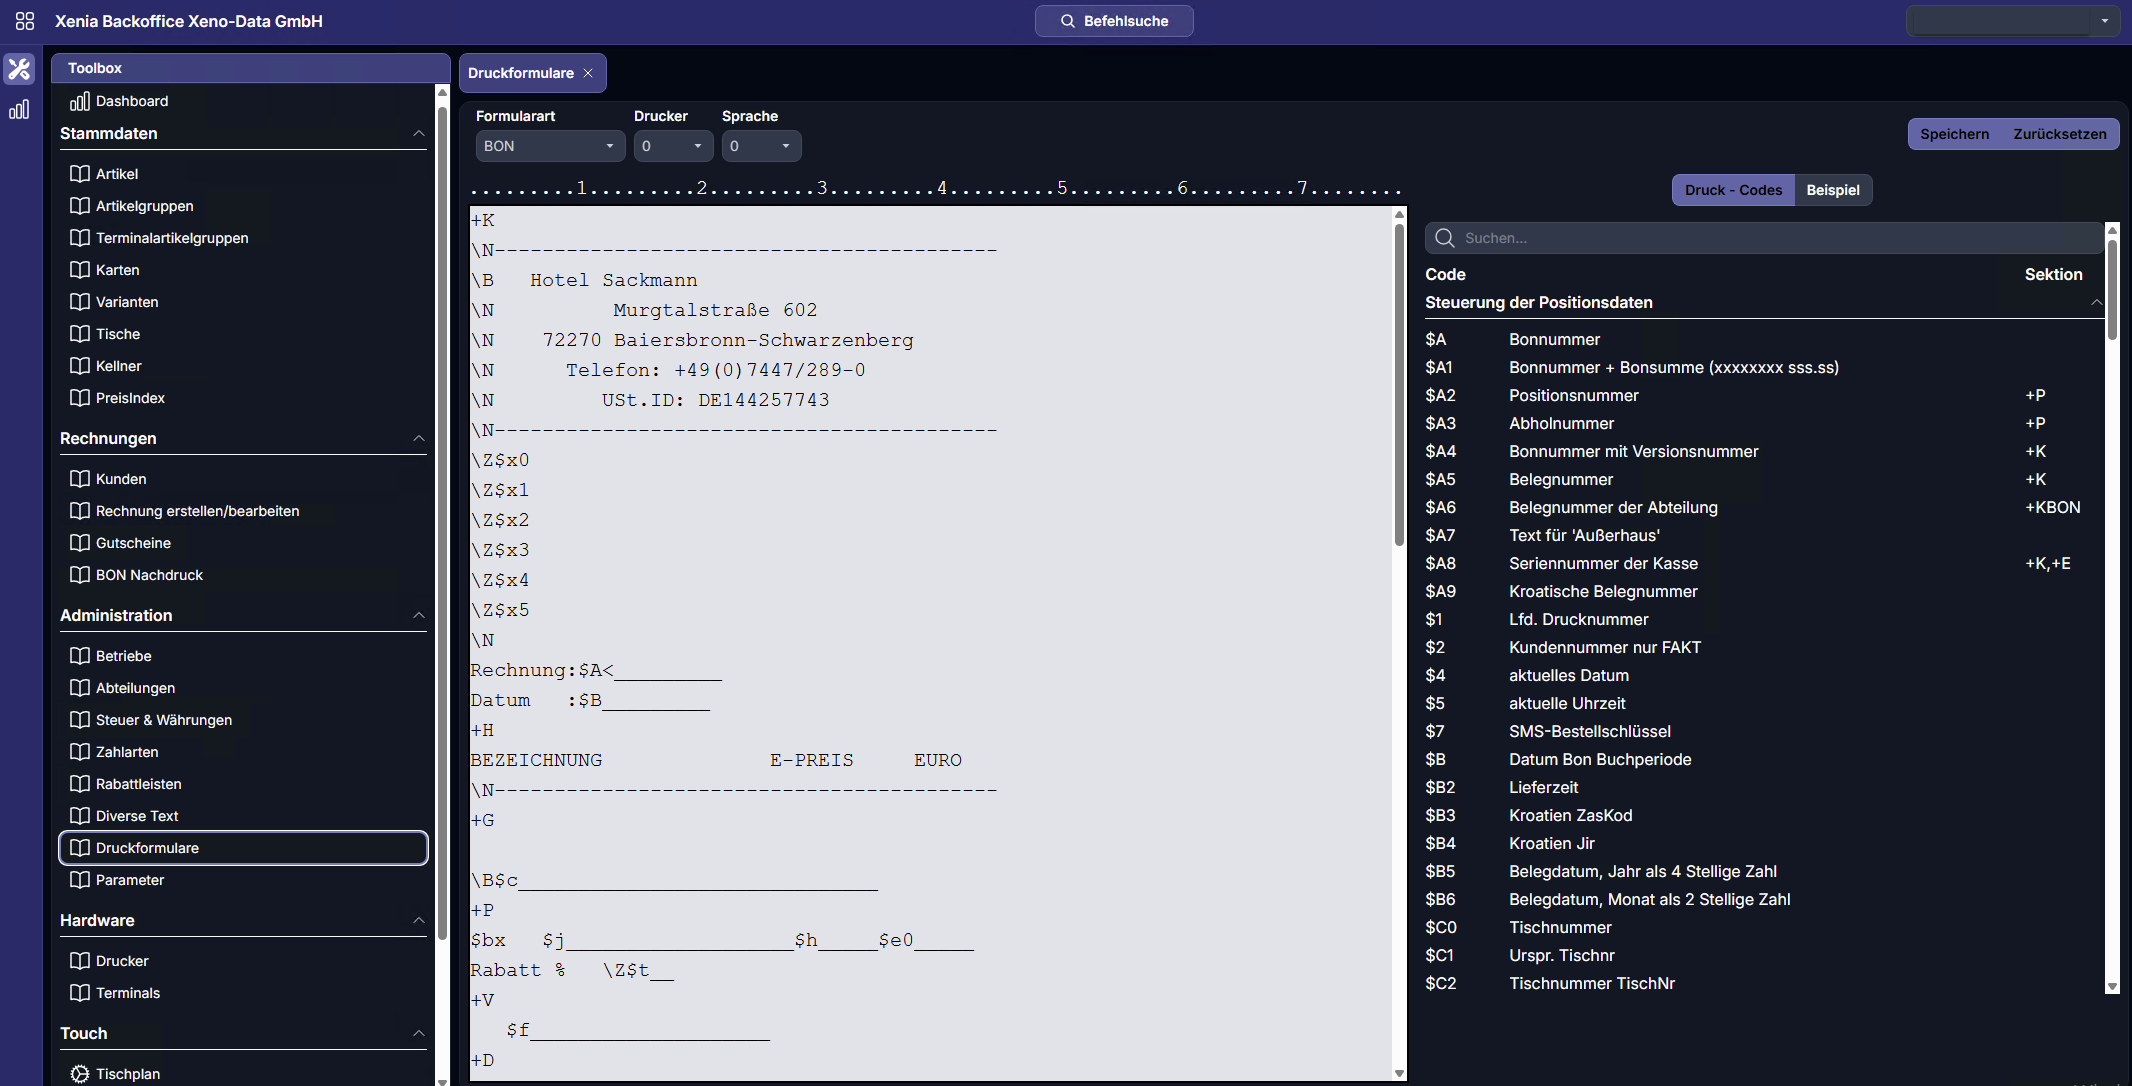Click the Speichern button
This screenshot has height=1086, width=2132.
coord(1954,134)
